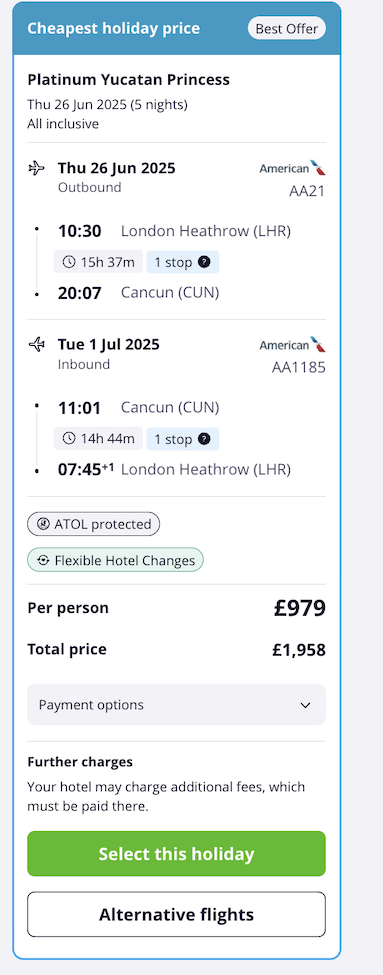Screen dimensions: 383x975
Task: Open Alternative flights
Action: pyautogui.click(x=177, y=915)
